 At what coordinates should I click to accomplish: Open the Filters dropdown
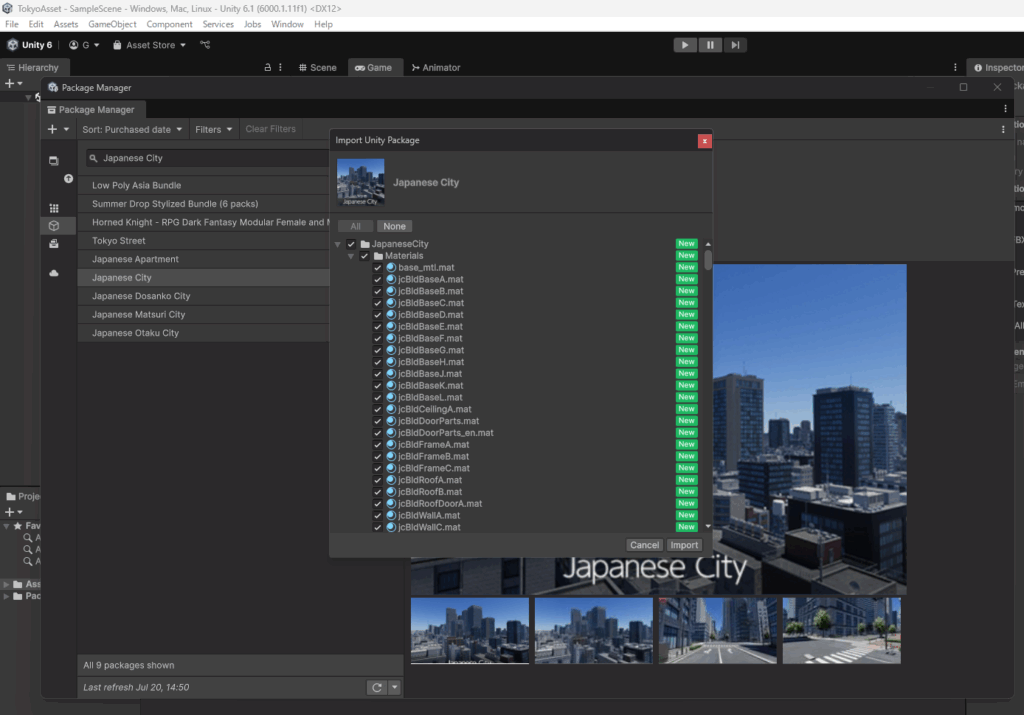(214, 129)
